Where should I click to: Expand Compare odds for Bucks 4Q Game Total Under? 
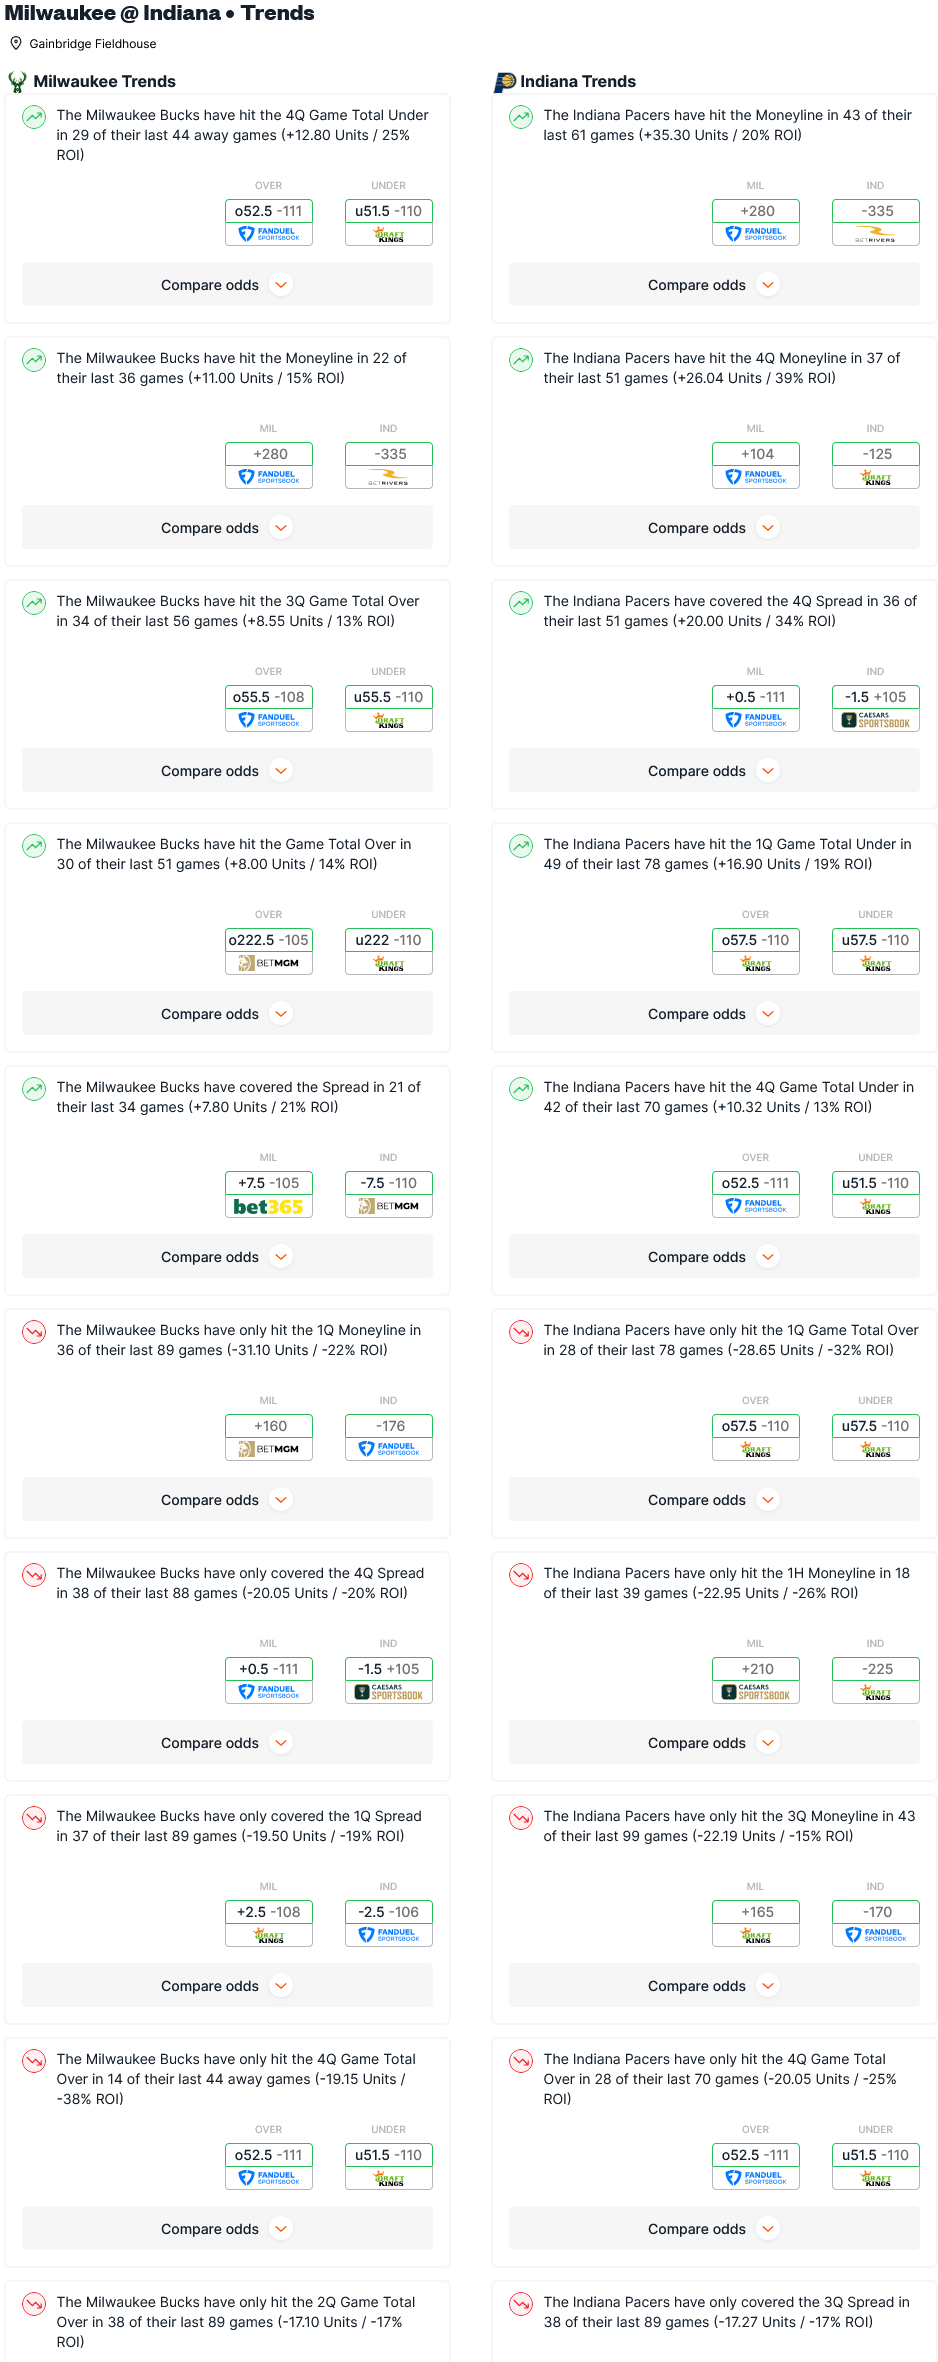click(227, 285)
